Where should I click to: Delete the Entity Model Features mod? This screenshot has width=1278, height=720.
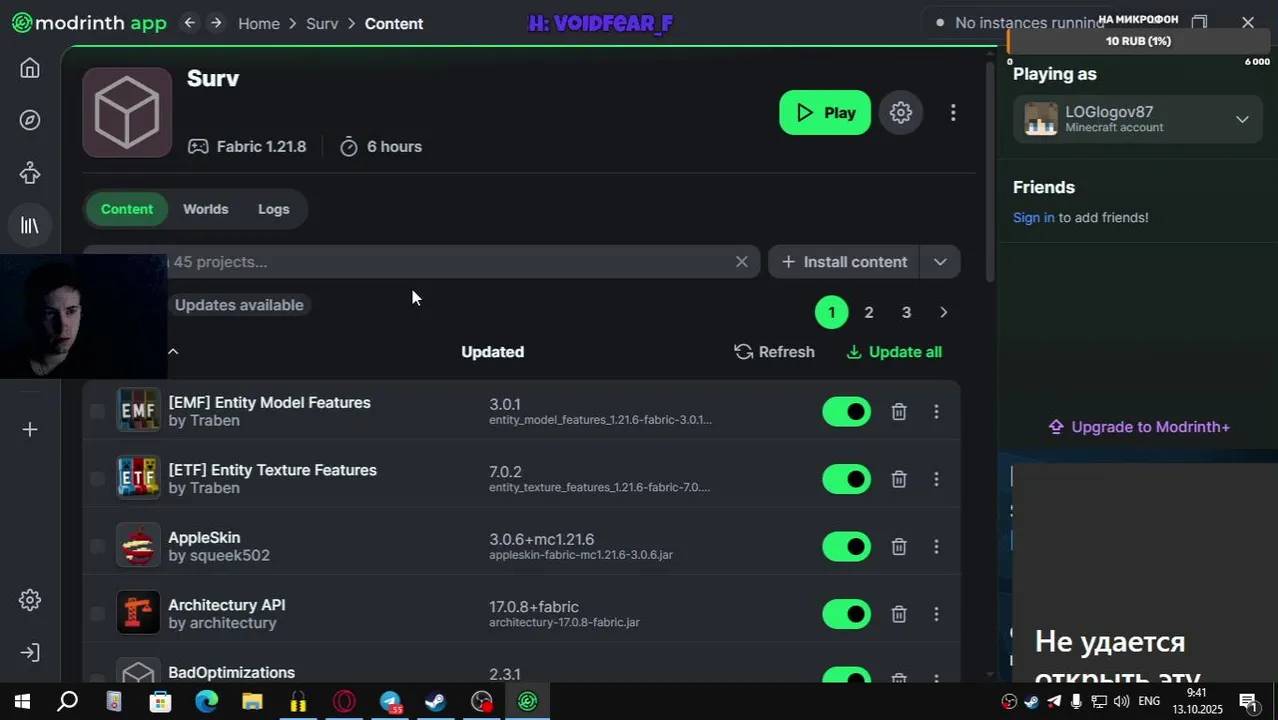899,412
